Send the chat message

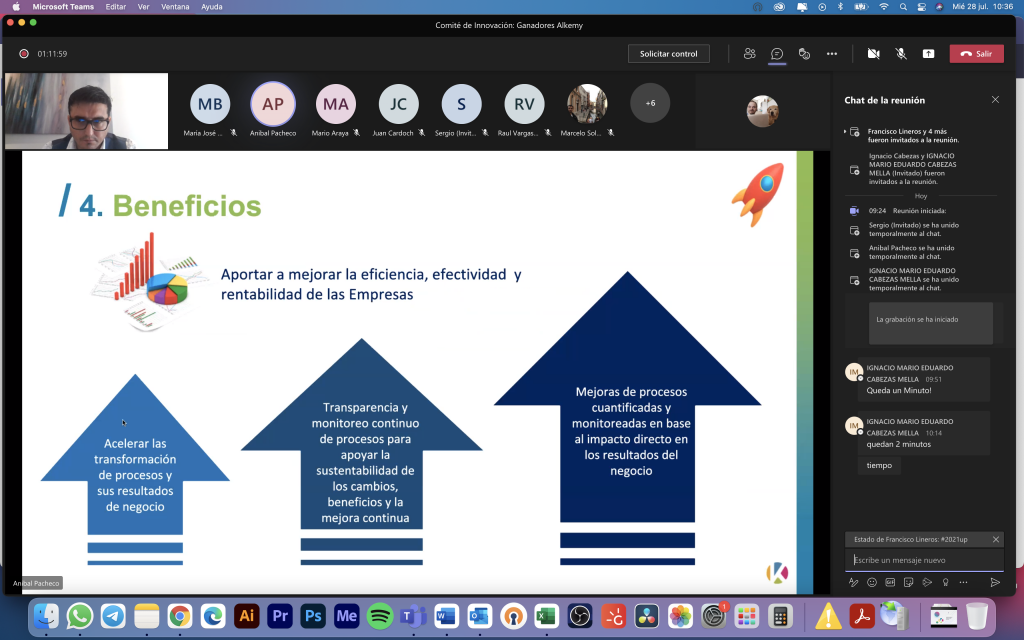click(x=995, y=582)
